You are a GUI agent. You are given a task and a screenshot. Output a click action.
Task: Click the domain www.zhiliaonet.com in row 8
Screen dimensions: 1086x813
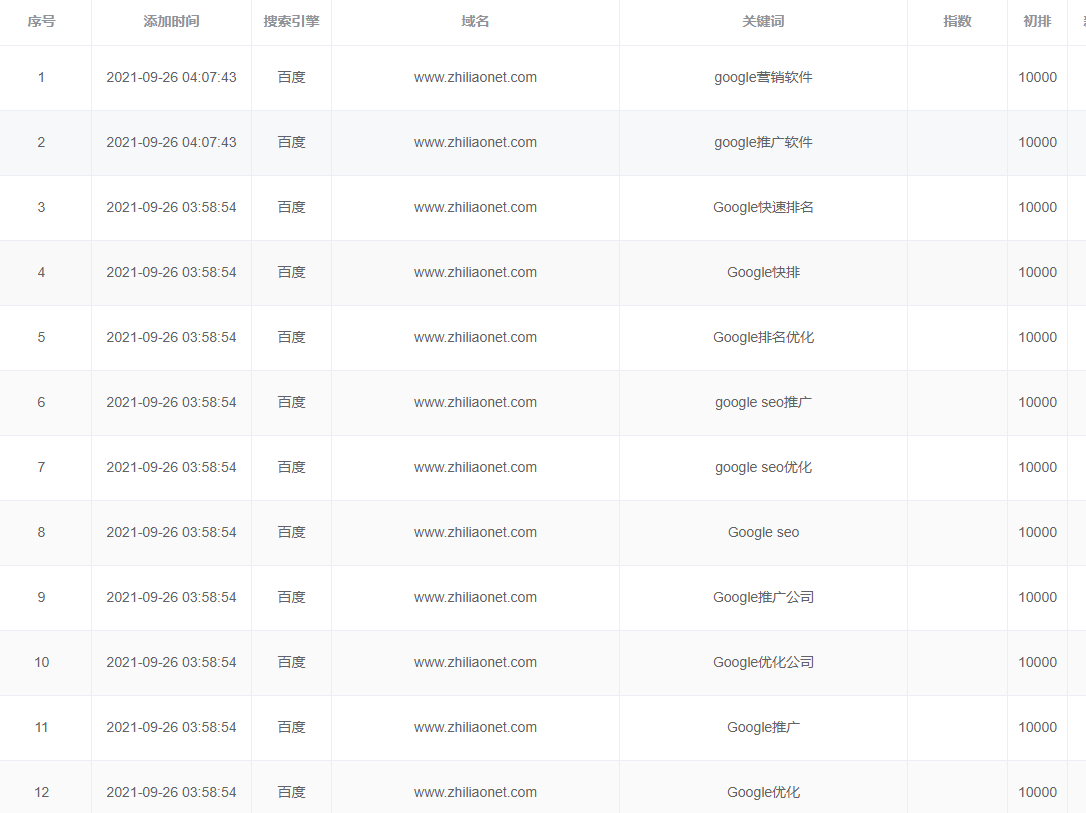click(475, 532)
